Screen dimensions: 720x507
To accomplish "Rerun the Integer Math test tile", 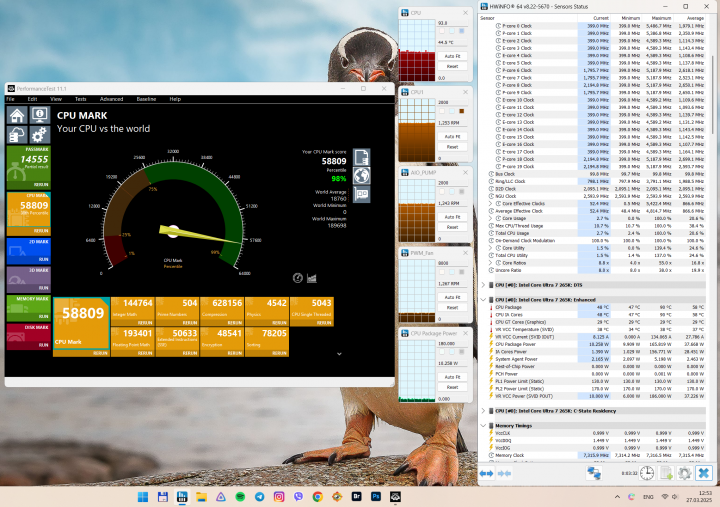I will (x=145, y=323).
